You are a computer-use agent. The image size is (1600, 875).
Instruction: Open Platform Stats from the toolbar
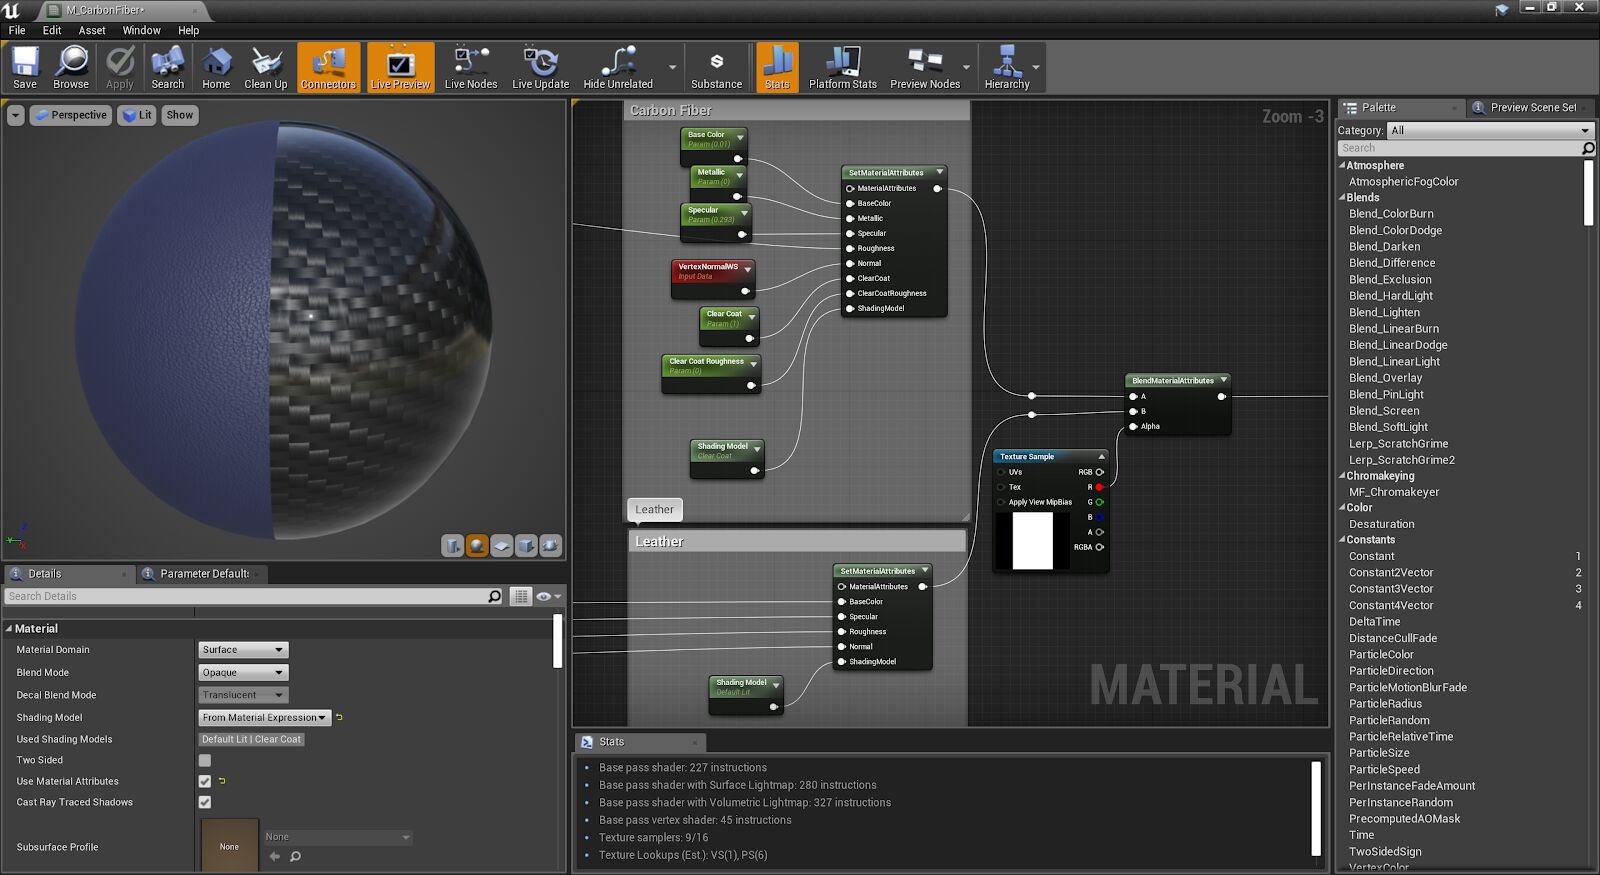(842, 68)
